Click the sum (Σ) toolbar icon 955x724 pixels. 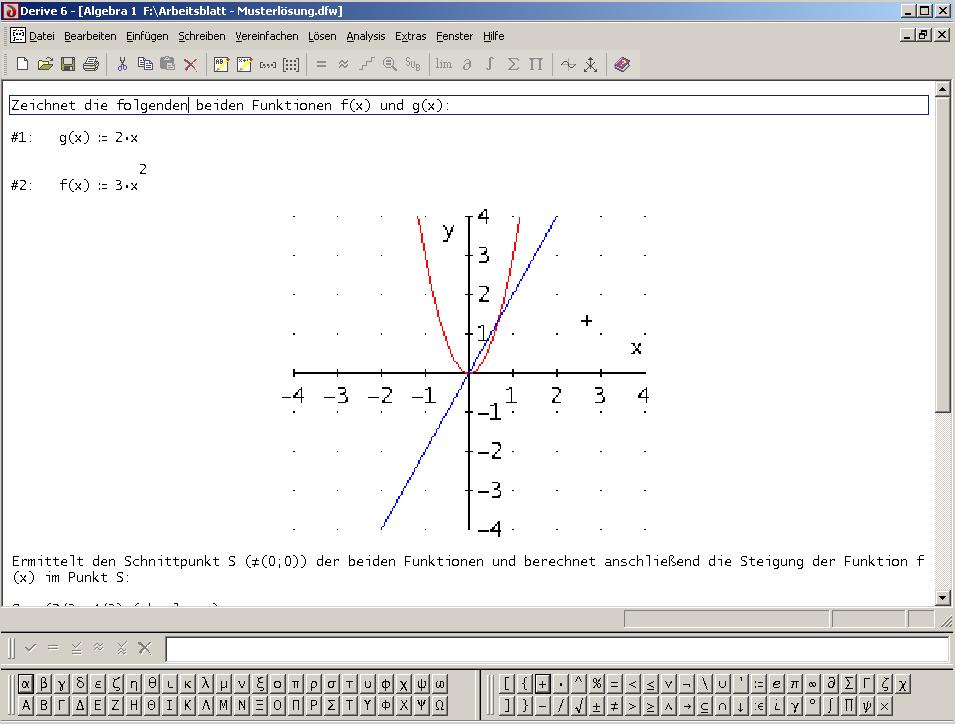[513, 64]
